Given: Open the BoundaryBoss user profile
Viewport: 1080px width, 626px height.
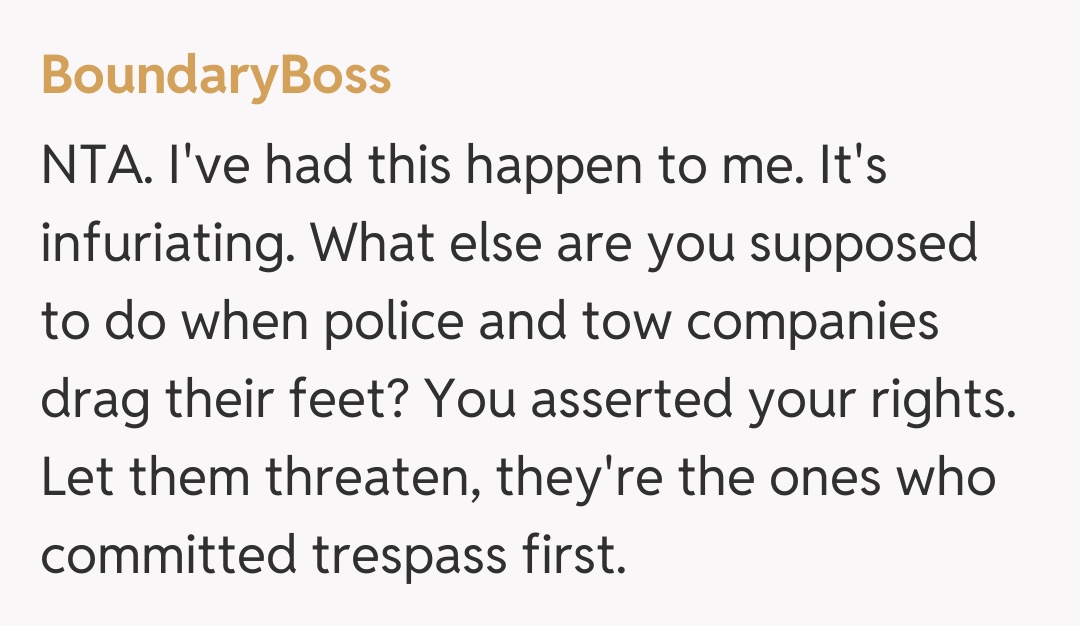Looking at the screenshot, I should click(x=216, y=75).
